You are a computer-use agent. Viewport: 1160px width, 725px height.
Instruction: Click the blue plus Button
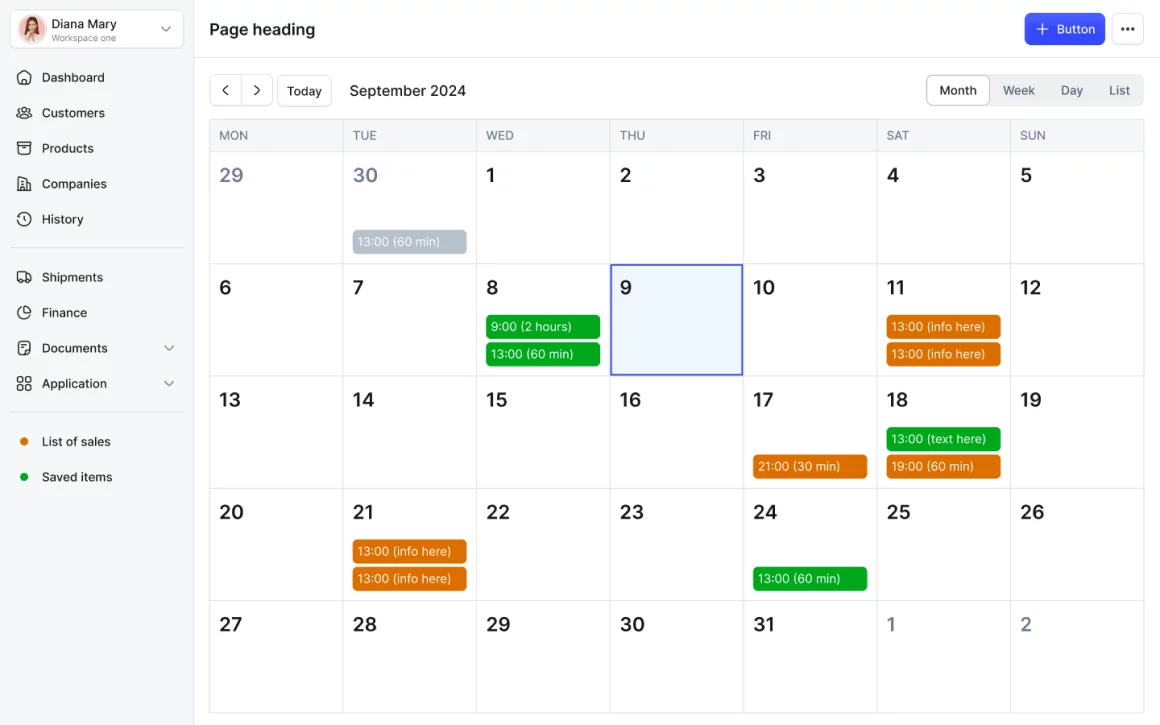pos(1064,29)
